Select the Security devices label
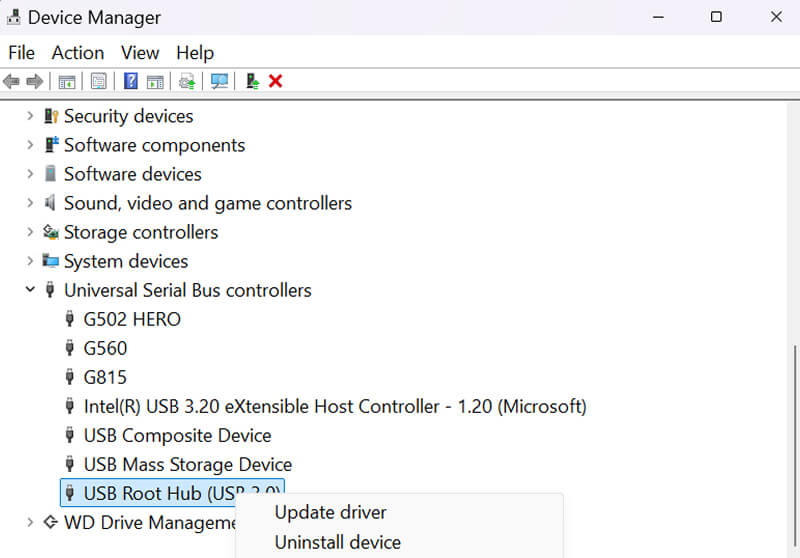 click(x=129, y=116)
